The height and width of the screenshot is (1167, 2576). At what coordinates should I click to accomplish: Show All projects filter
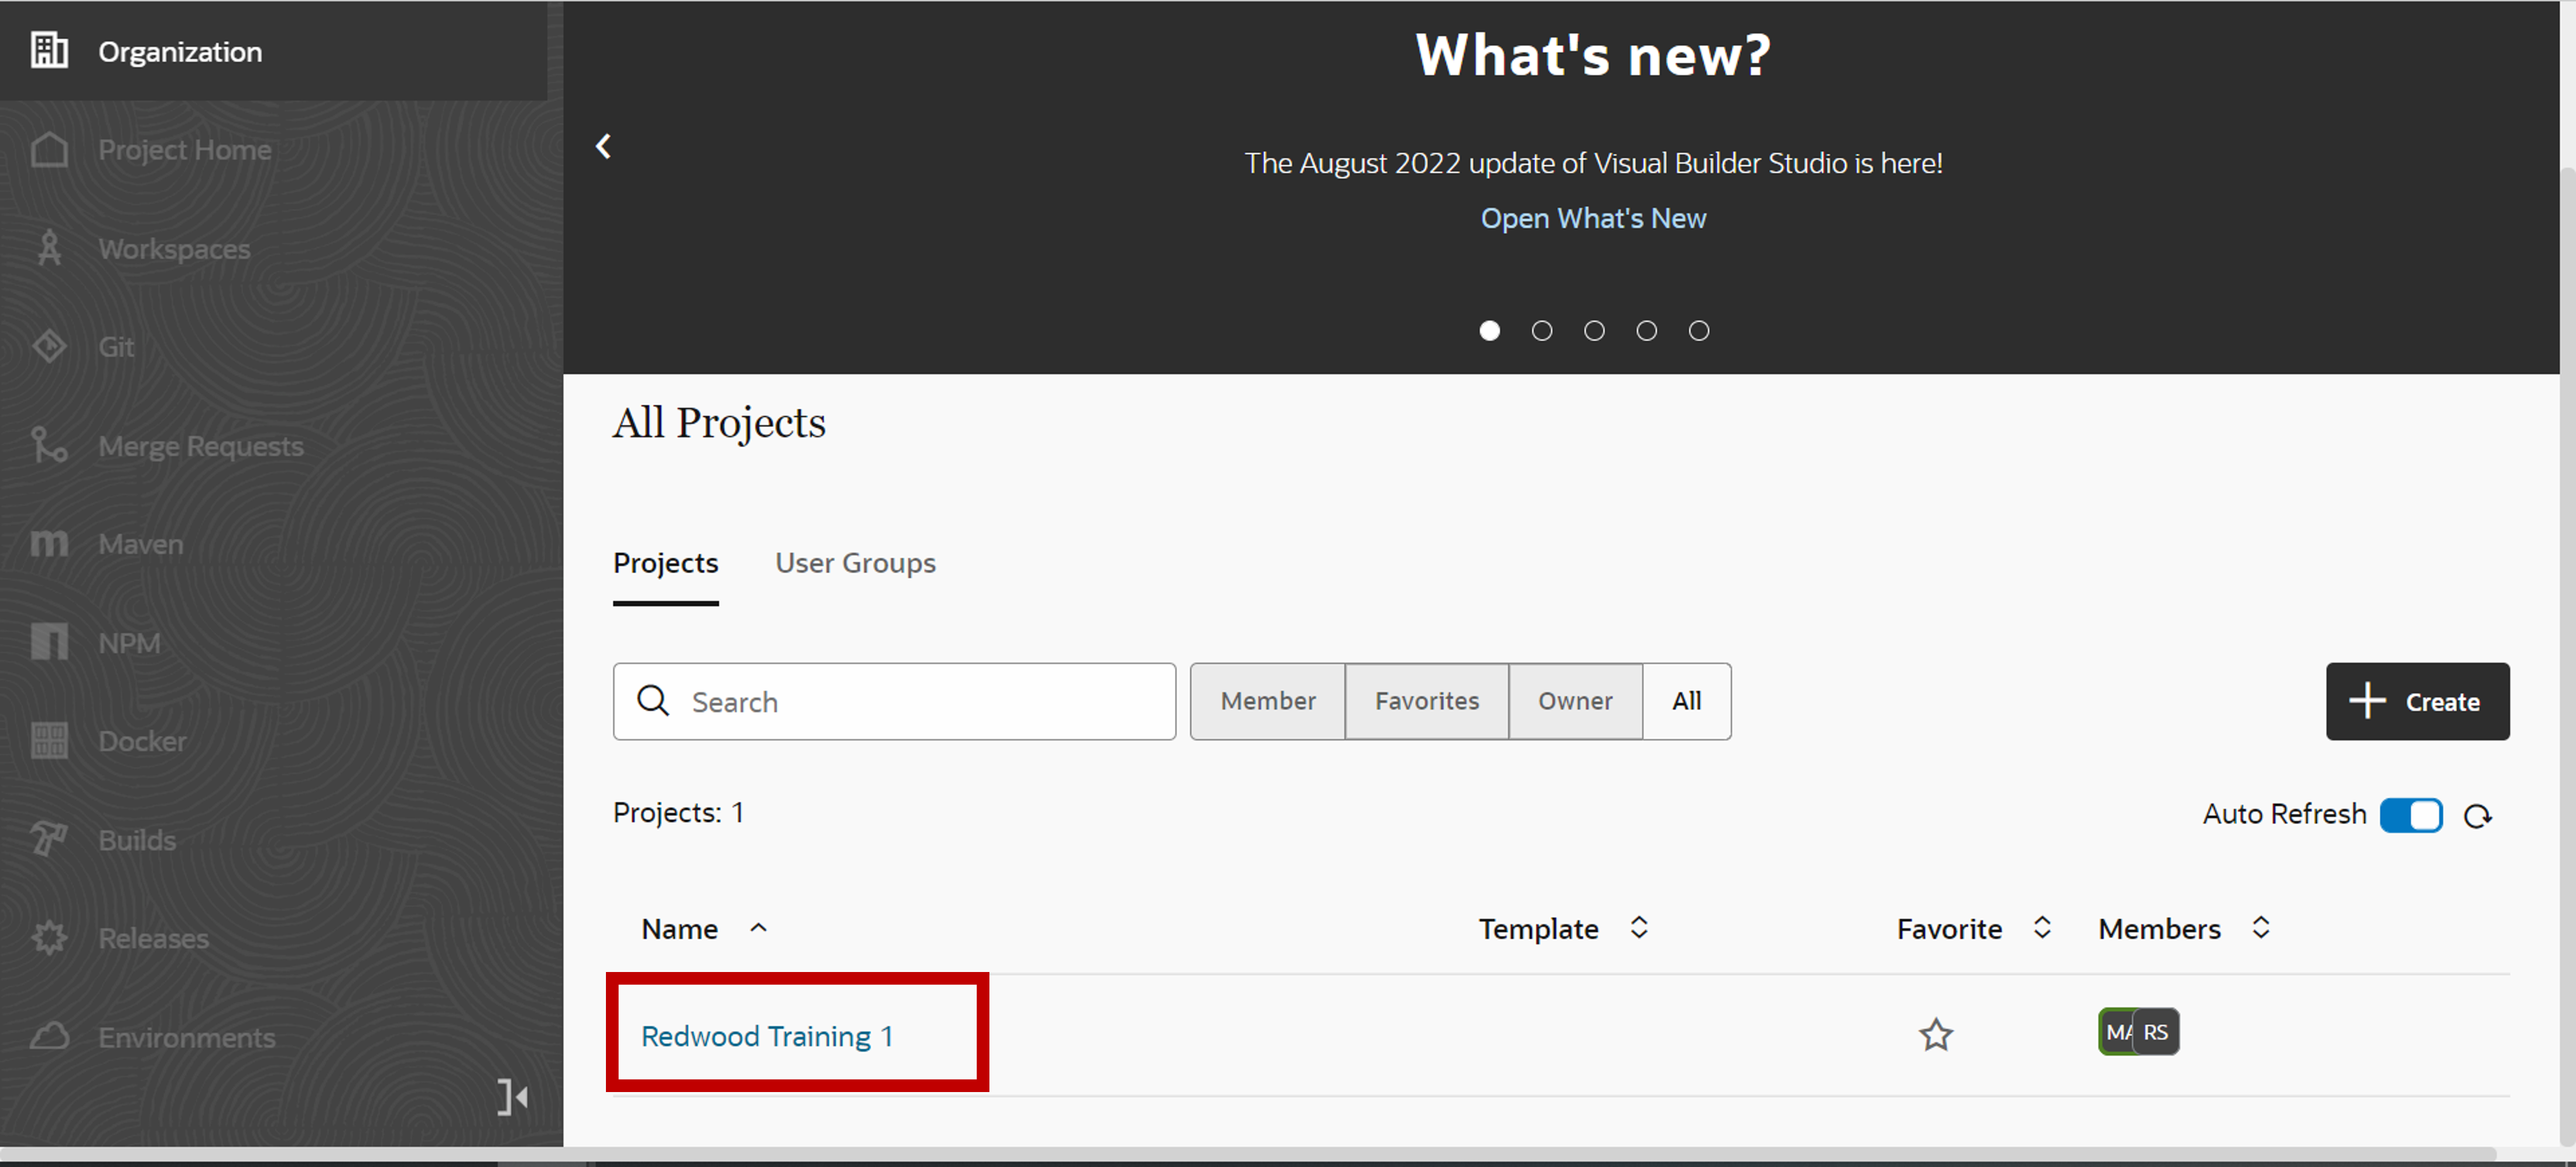[x=1687, y=701]
